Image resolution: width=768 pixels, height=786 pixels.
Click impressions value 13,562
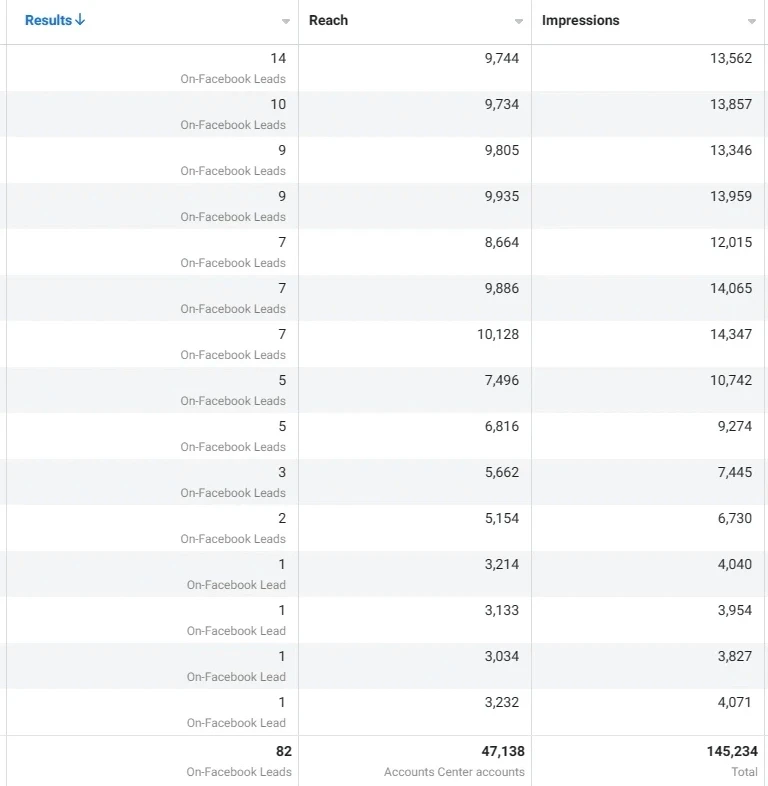pos(731,59)
